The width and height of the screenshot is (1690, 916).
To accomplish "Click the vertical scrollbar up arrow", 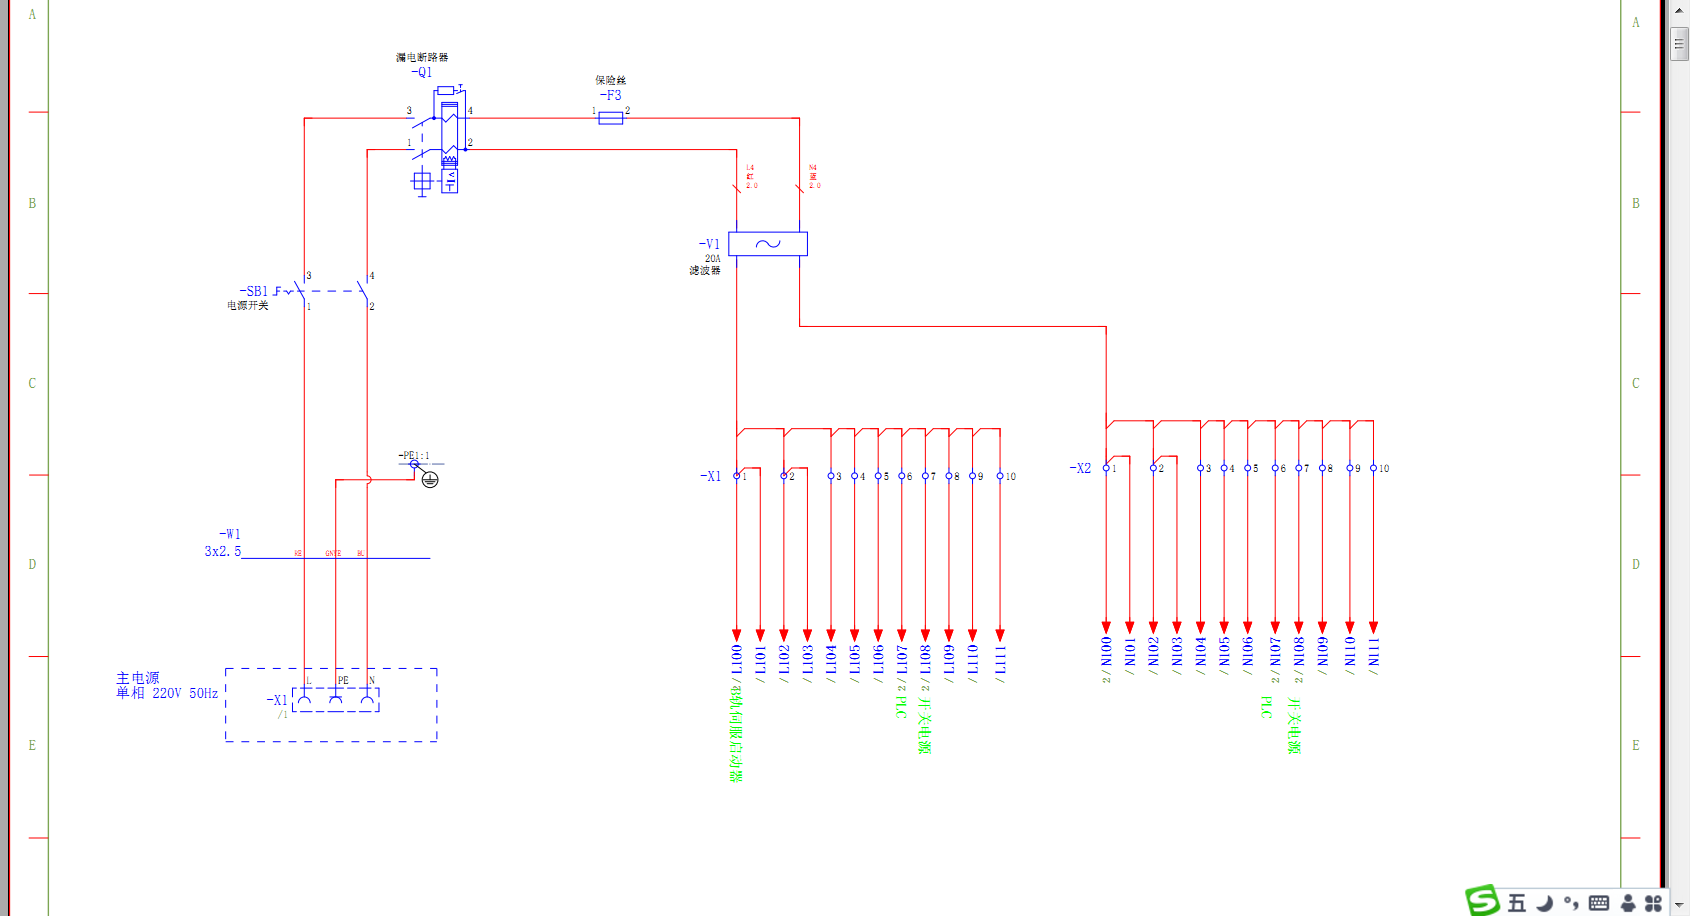I will pos(1679,9).
